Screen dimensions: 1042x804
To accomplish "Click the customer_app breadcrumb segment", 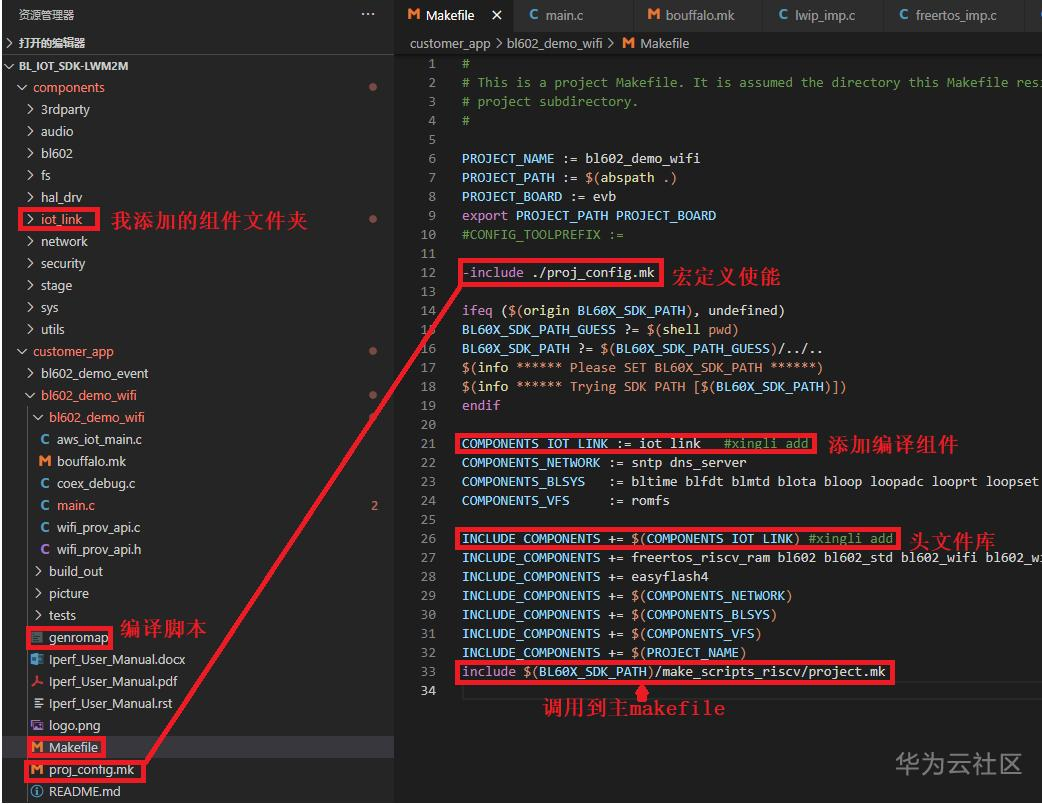I will [450, 43].
